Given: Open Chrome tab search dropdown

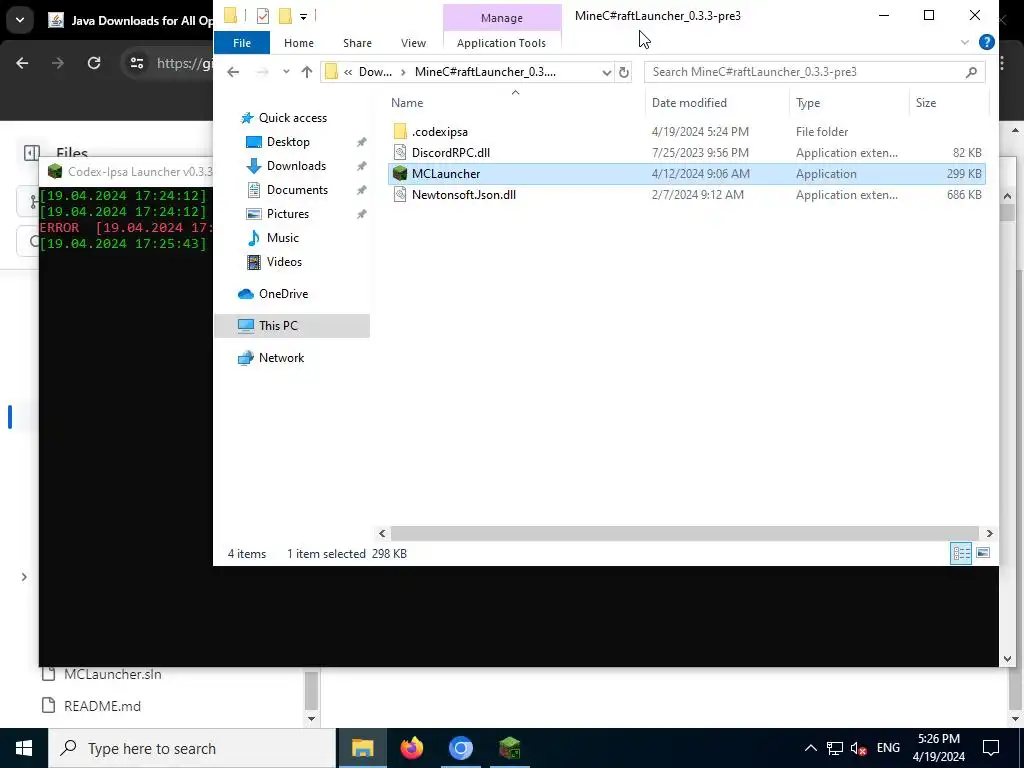Looking at the screenshot, I should coord(20,20).
